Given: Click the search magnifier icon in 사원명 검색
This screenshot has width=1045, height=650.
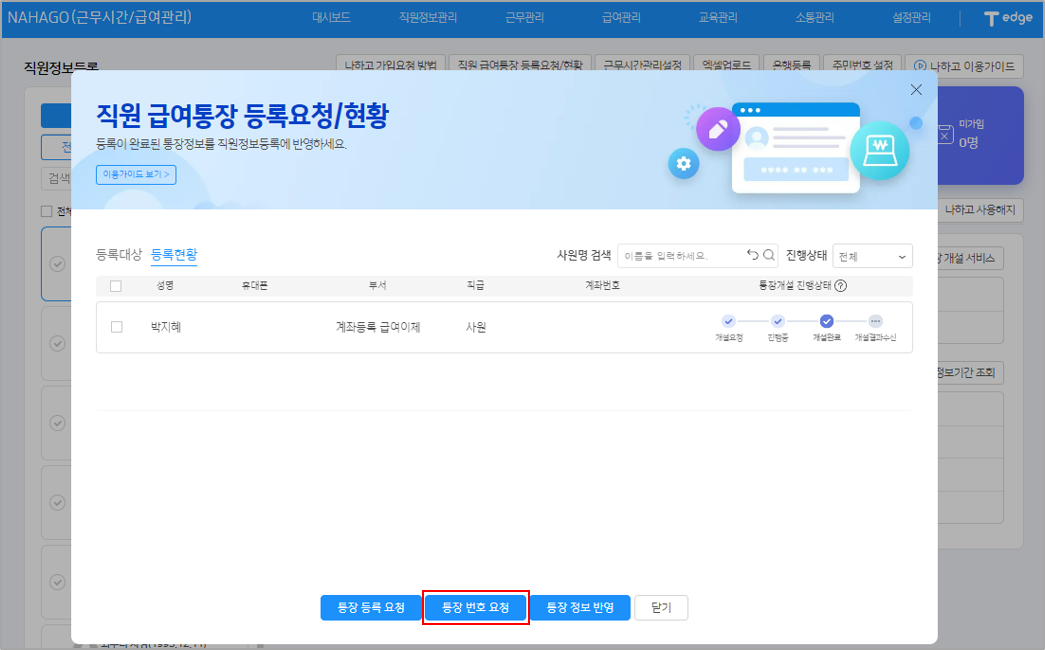Looking at the screenshot, I should click(x=769, y=256).
